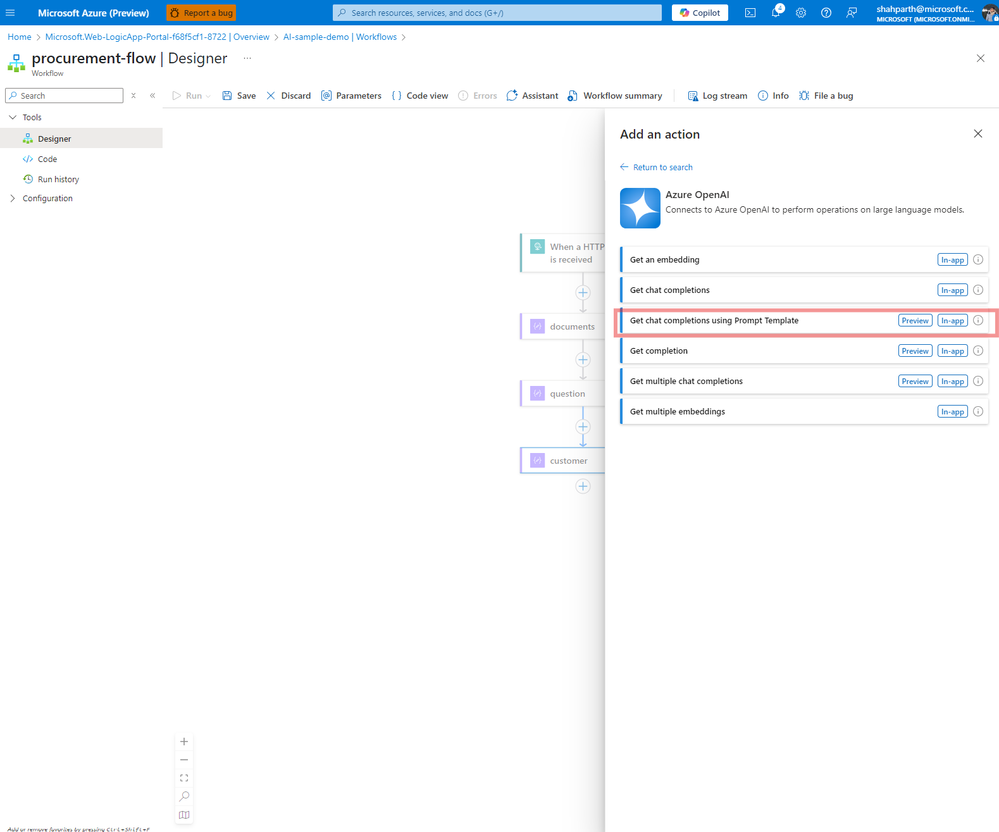Select the customer workflow node
The height and width of the screenshot is (832, 999).
point(563,461)
